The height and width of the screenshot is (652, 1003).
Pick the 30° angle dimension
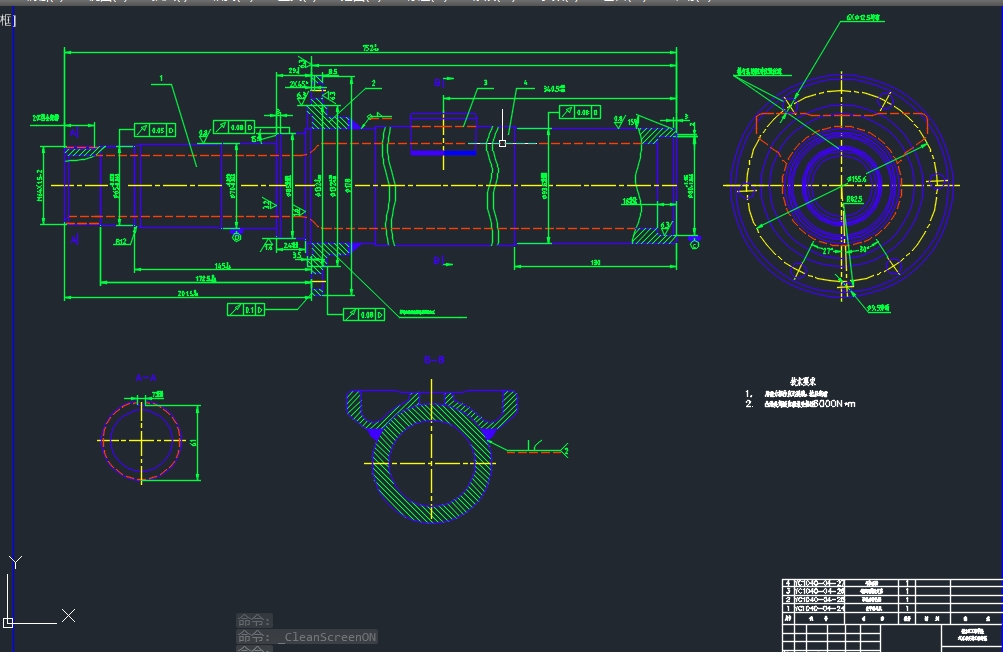pyautogui.click(x=864, y=249)
